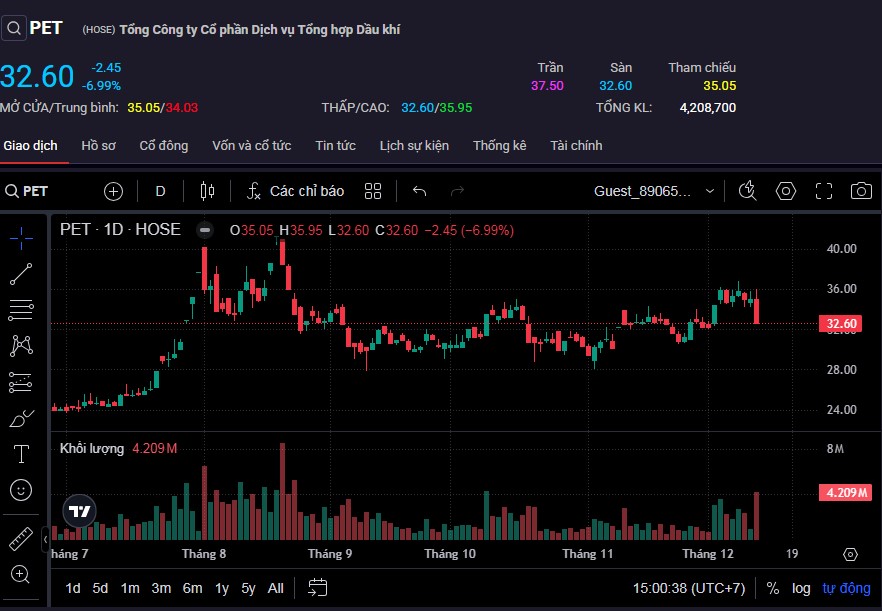The width and height of the screenshot is (882, 611).
Task: Choose the brush drawing tool
Action: 21,418
